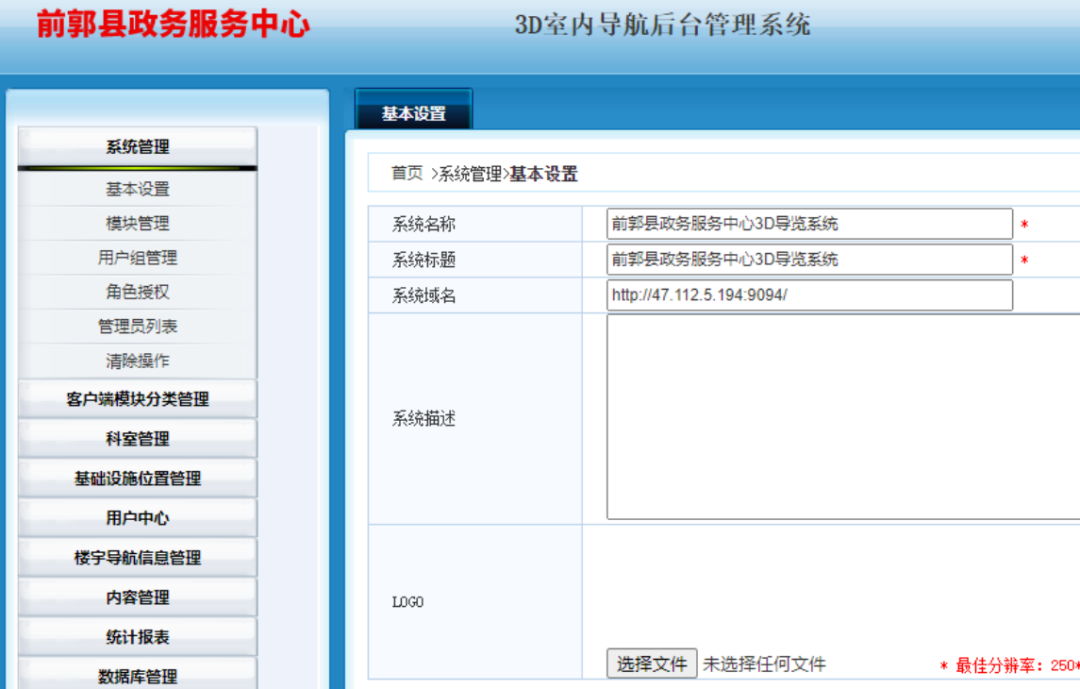Navigate to 用户组管理
Screen dimensions: 1080x689
pyautogui.click(x=137, y=256)
